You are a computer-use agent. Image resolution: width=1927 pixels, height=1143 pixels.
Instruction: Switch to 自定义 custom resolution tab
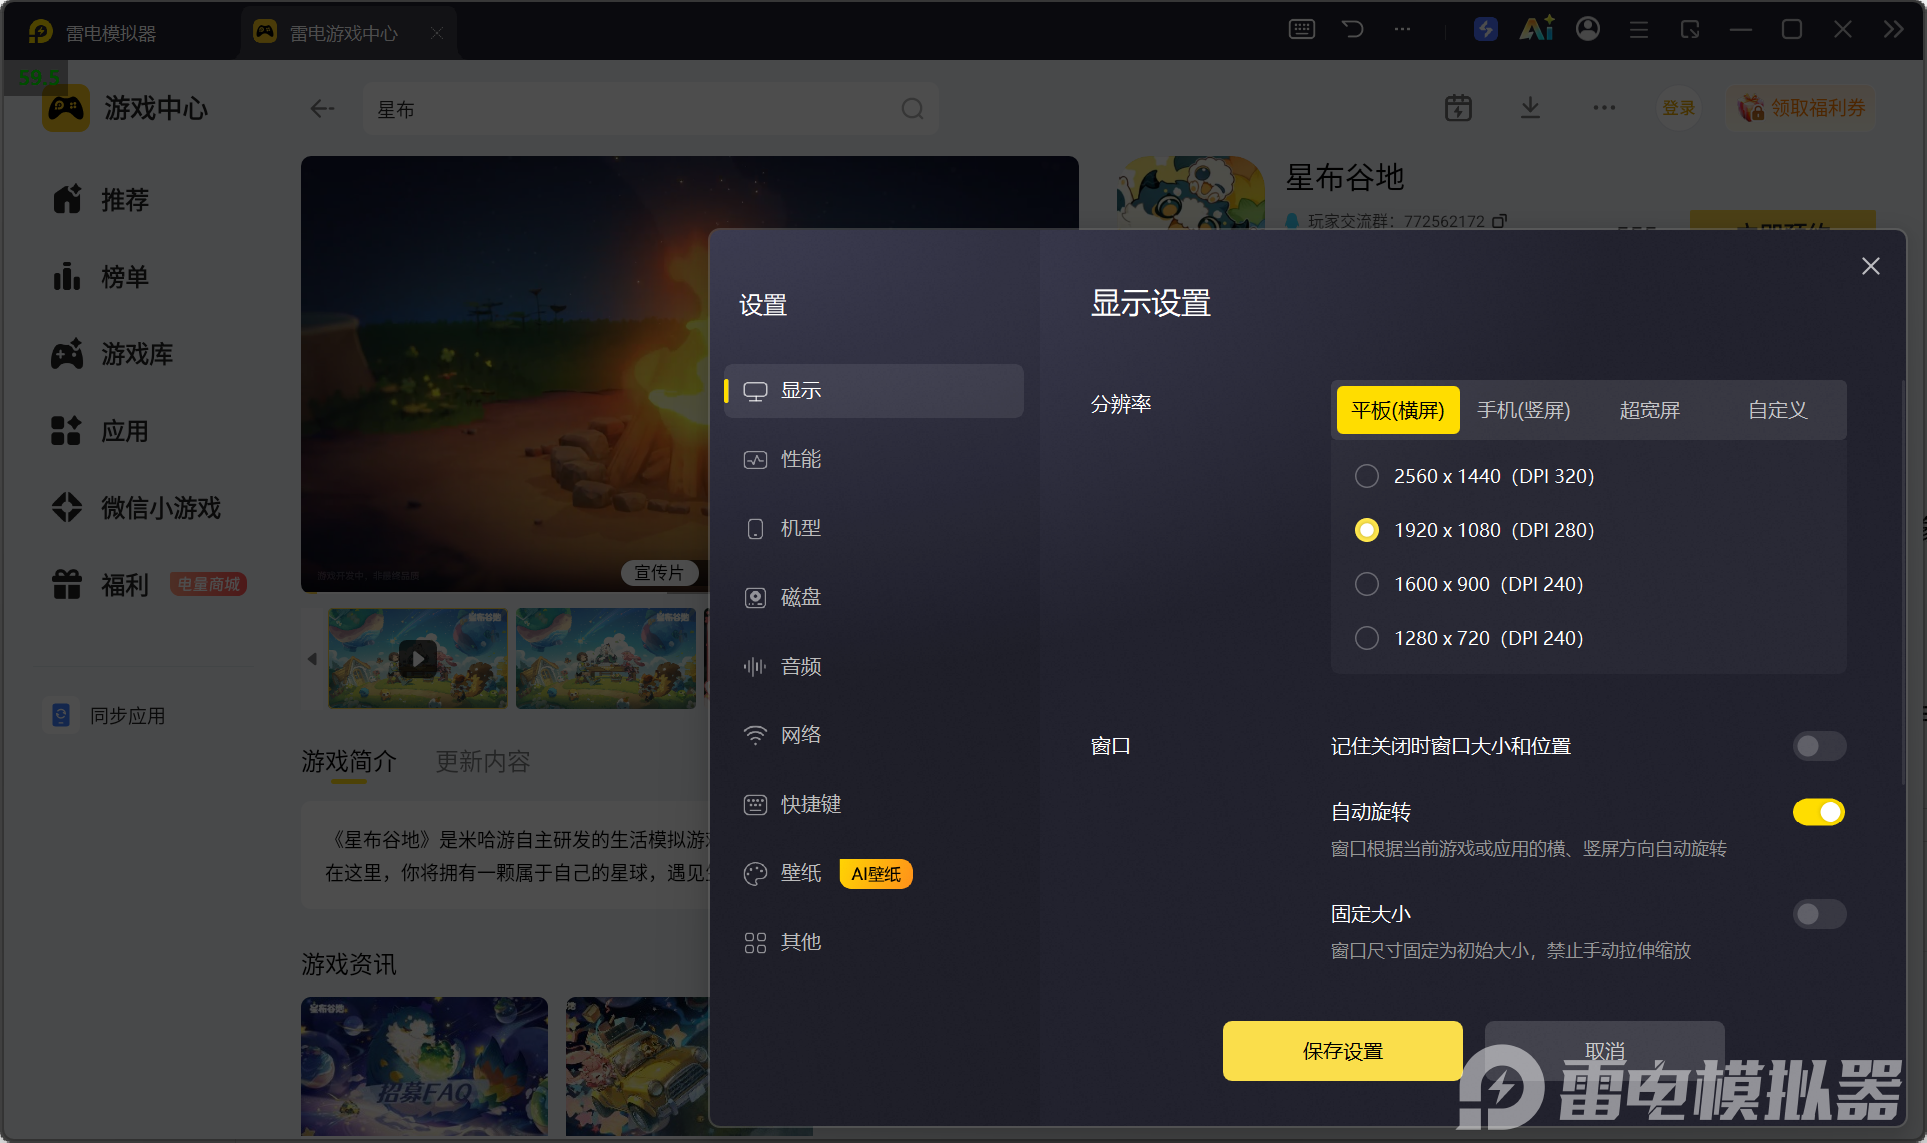click(x=1778, y=410)
